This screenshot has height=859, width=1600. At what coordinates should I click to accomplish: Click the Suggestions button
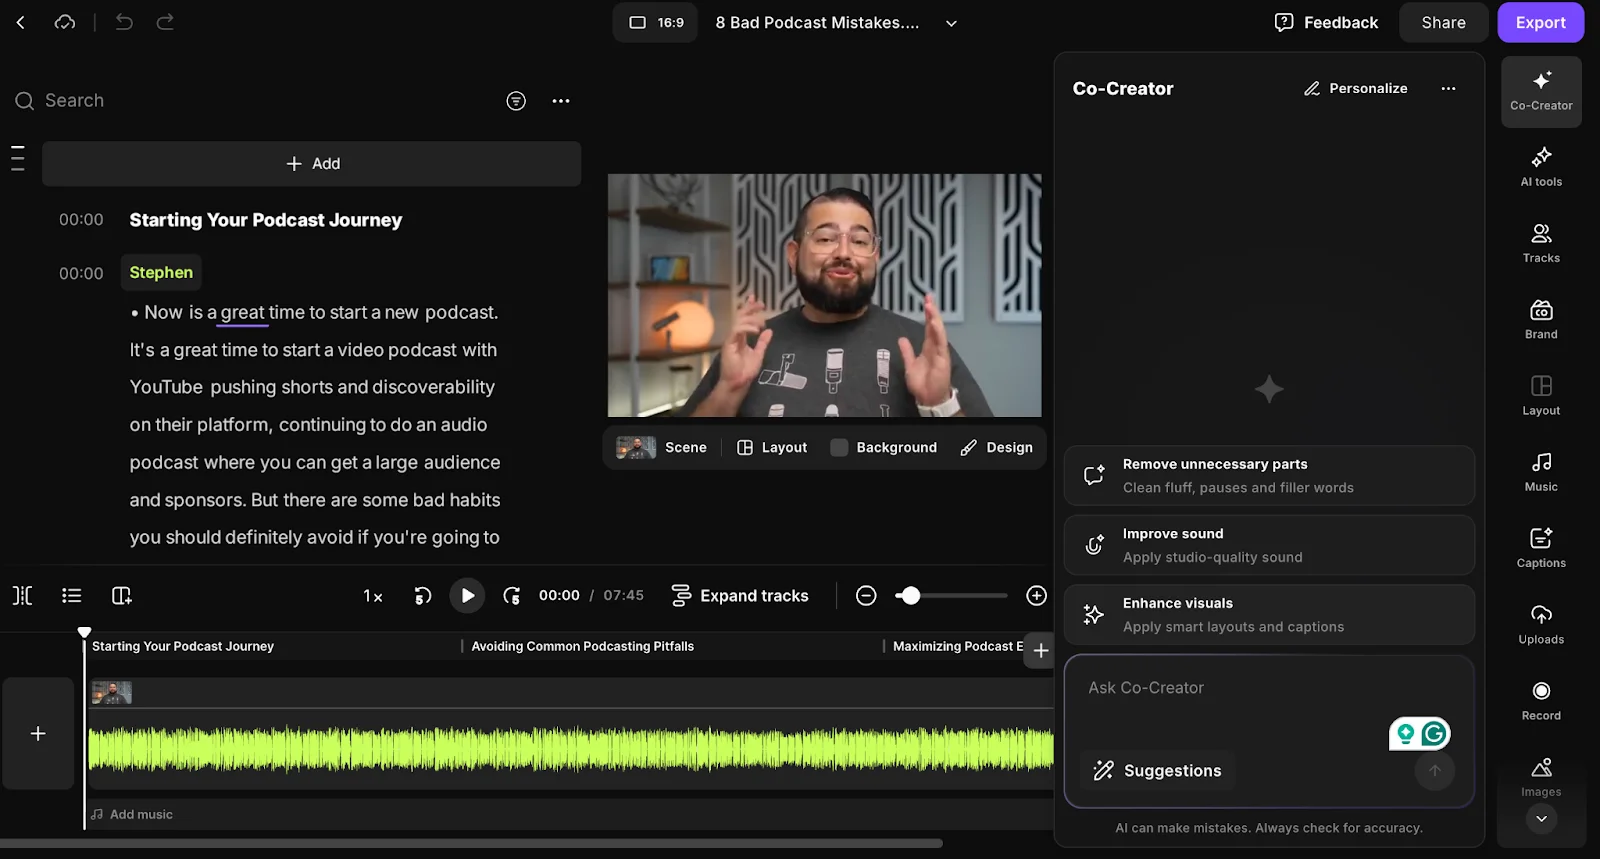(x=1158, y=770)
